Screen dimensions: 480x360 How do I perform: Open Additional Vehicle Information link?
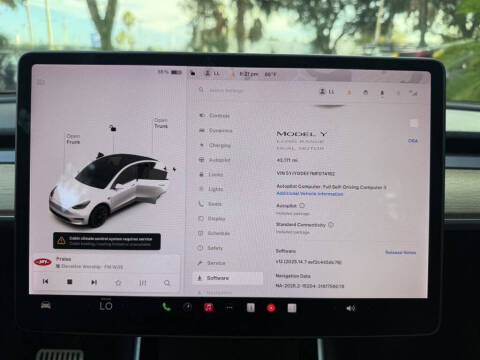[x=310, y=194]
